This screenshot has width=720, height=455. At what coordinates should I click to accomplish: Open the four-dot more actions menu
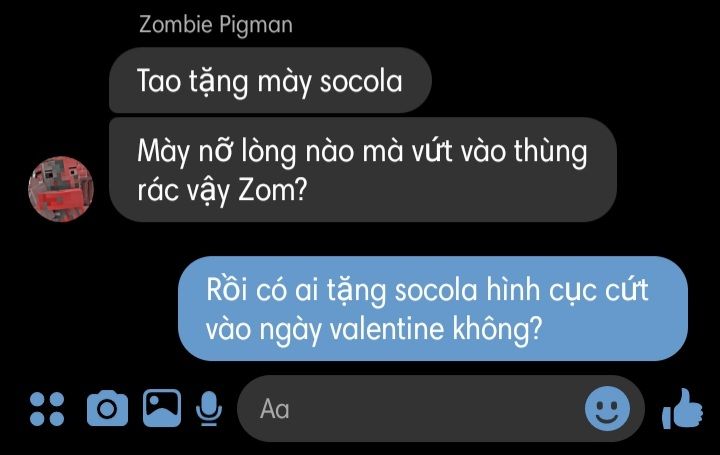point(47,409)
